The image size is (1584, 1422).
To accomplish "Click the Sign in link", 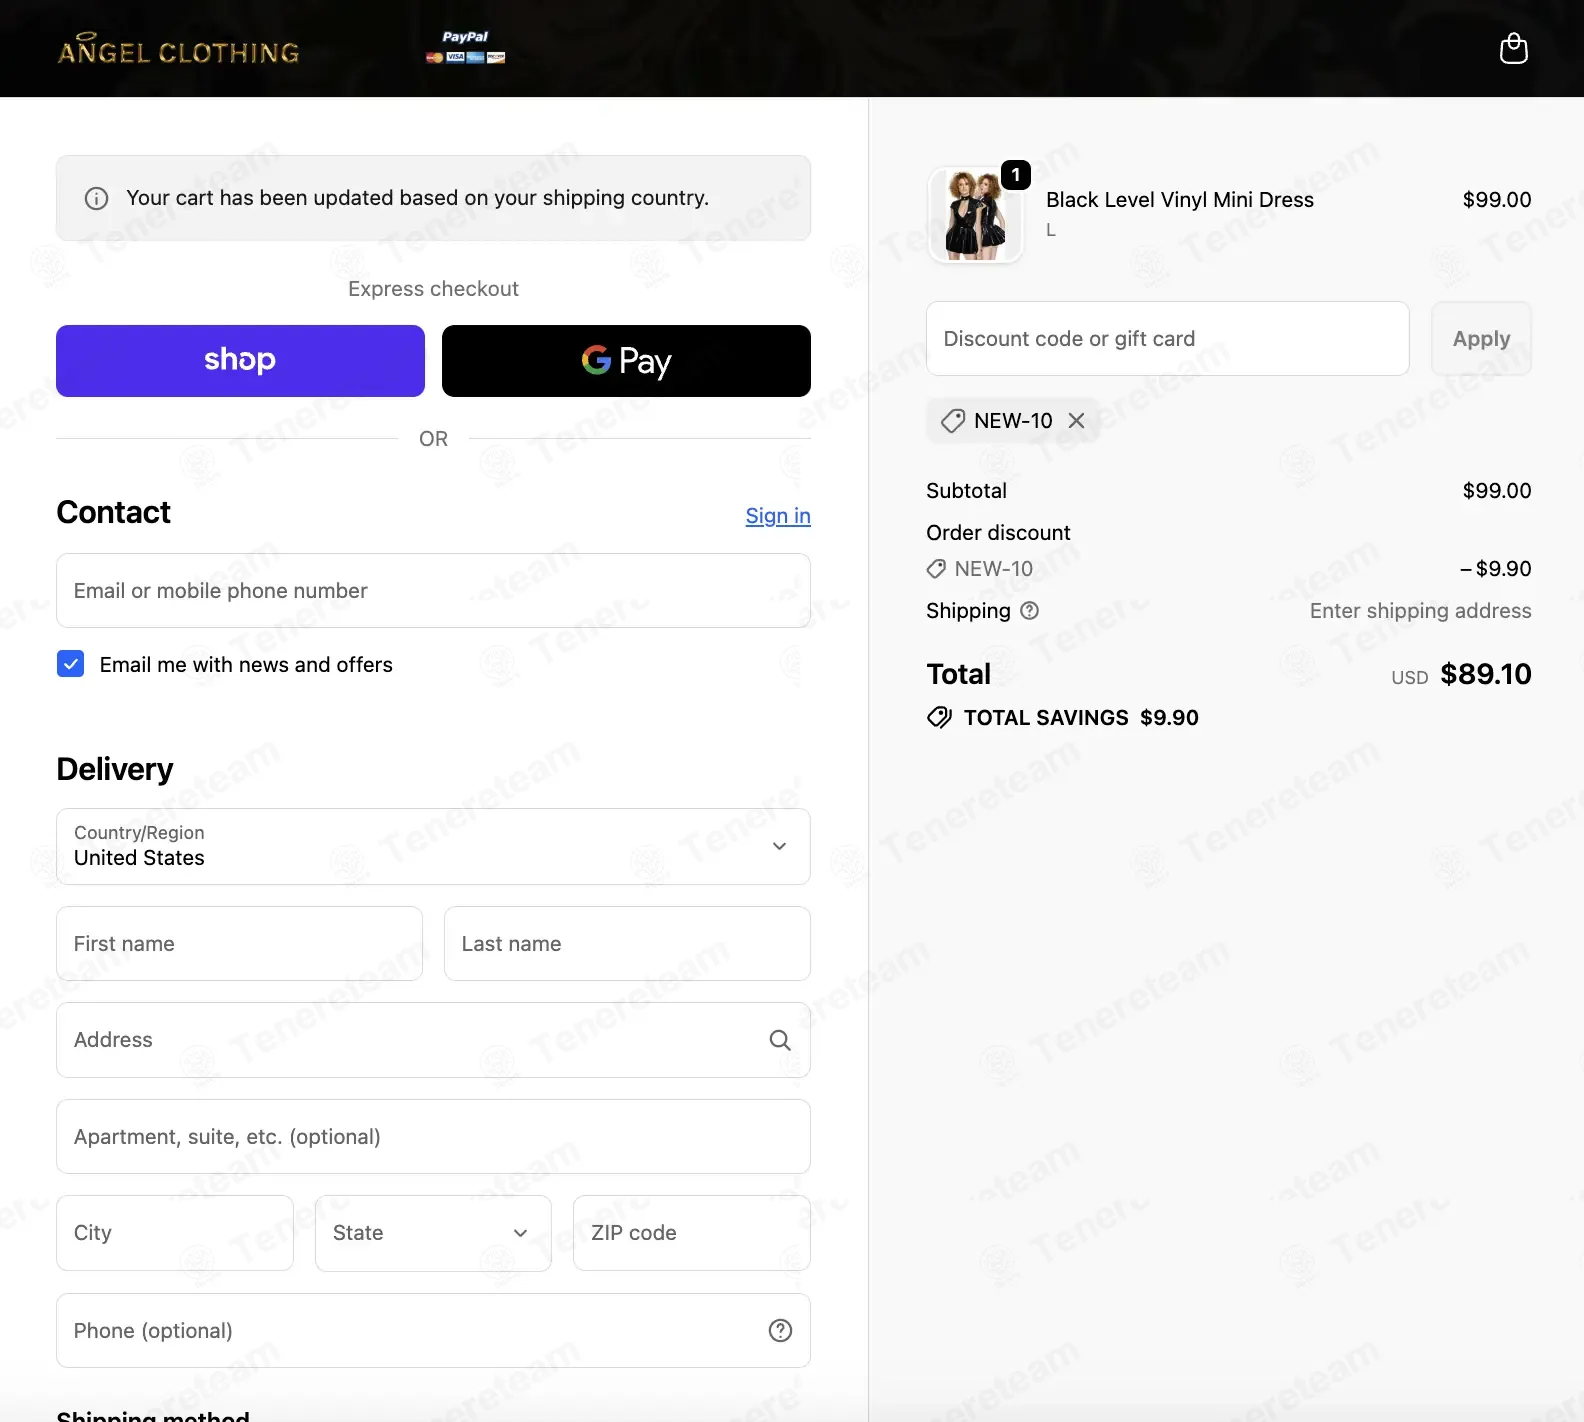I will [x=777, y=516].
